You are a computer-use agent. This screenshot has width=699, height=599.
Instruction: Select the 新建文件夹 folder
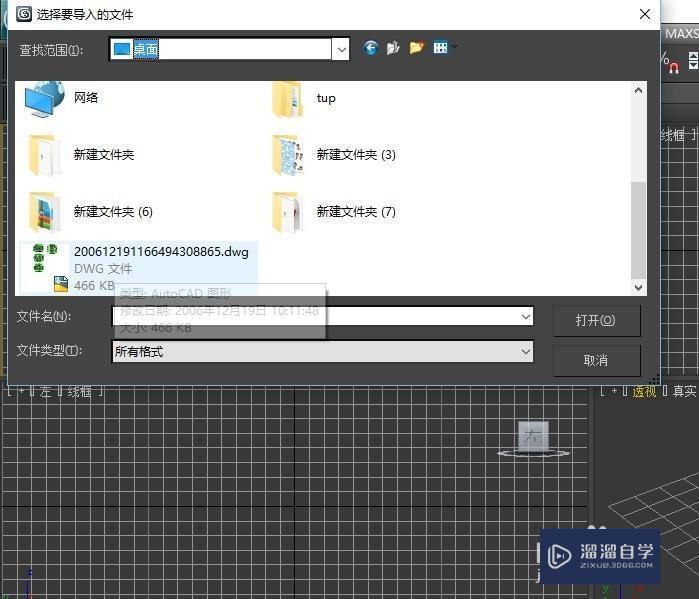pos(82,155)
